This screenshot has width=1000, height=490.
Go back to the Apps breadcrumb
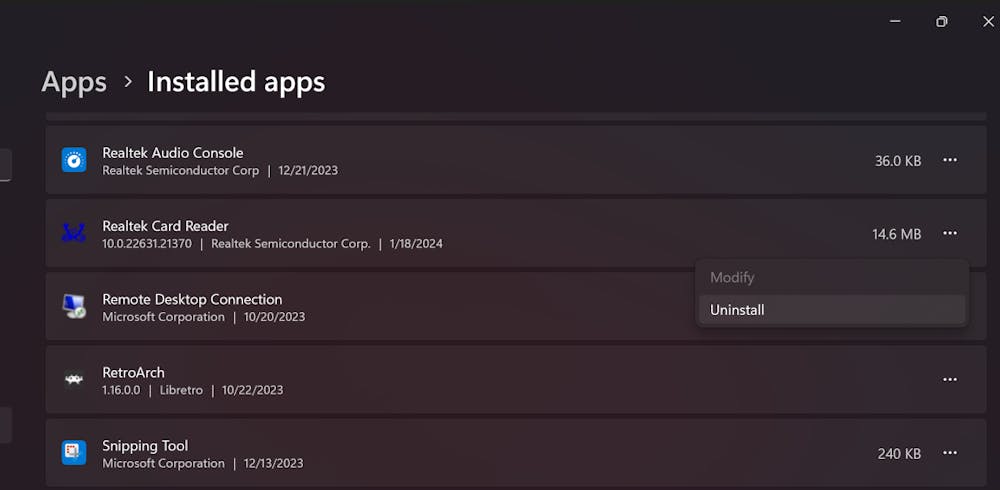[x=74, y=82]
